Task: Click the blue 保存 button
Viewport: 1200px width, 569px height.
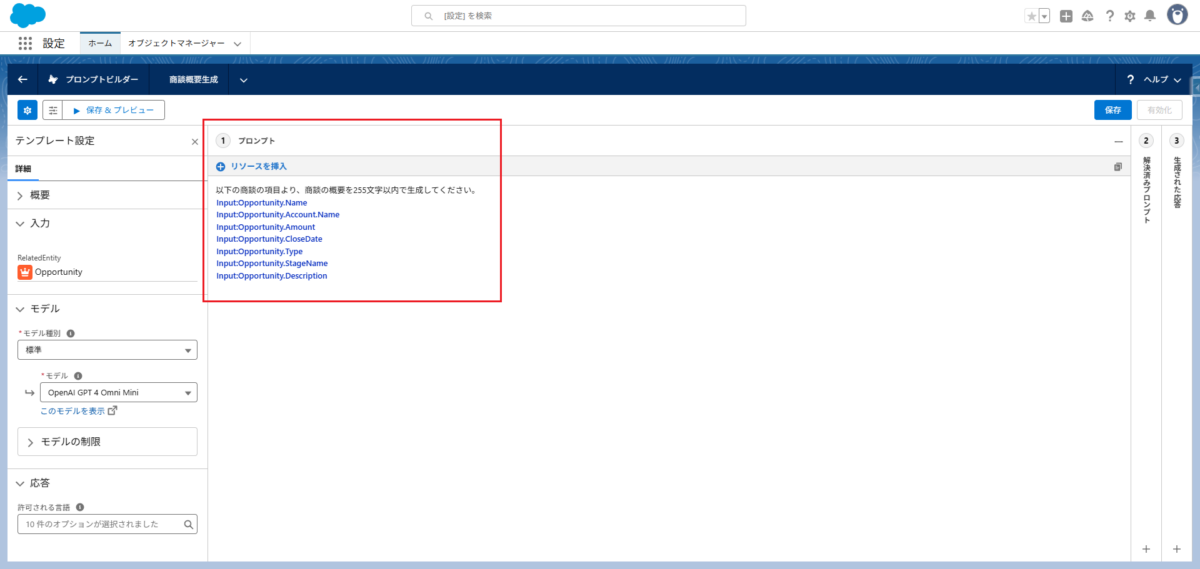Action: (1112, 110)
